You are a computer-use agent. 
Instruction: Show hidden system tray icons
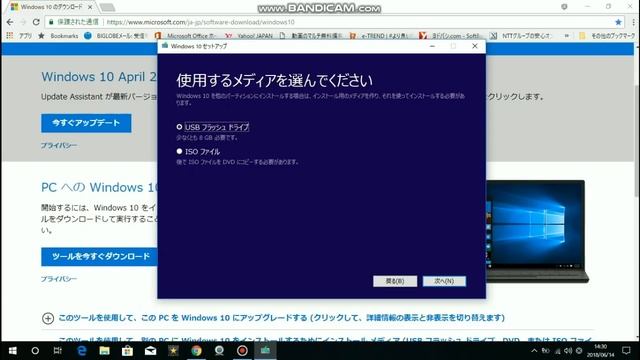tap(534, 351)
